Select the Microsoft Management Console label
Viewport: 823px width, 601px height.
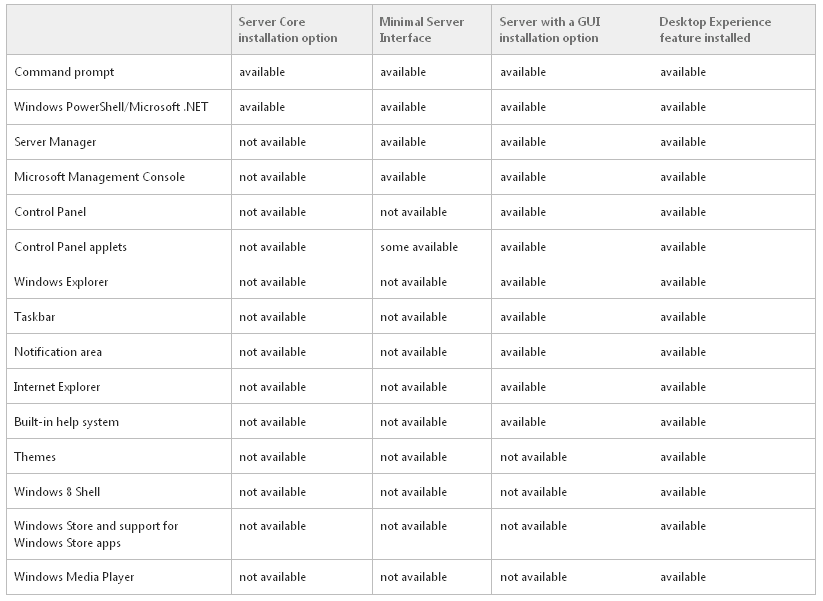click(x=99, y=177)
